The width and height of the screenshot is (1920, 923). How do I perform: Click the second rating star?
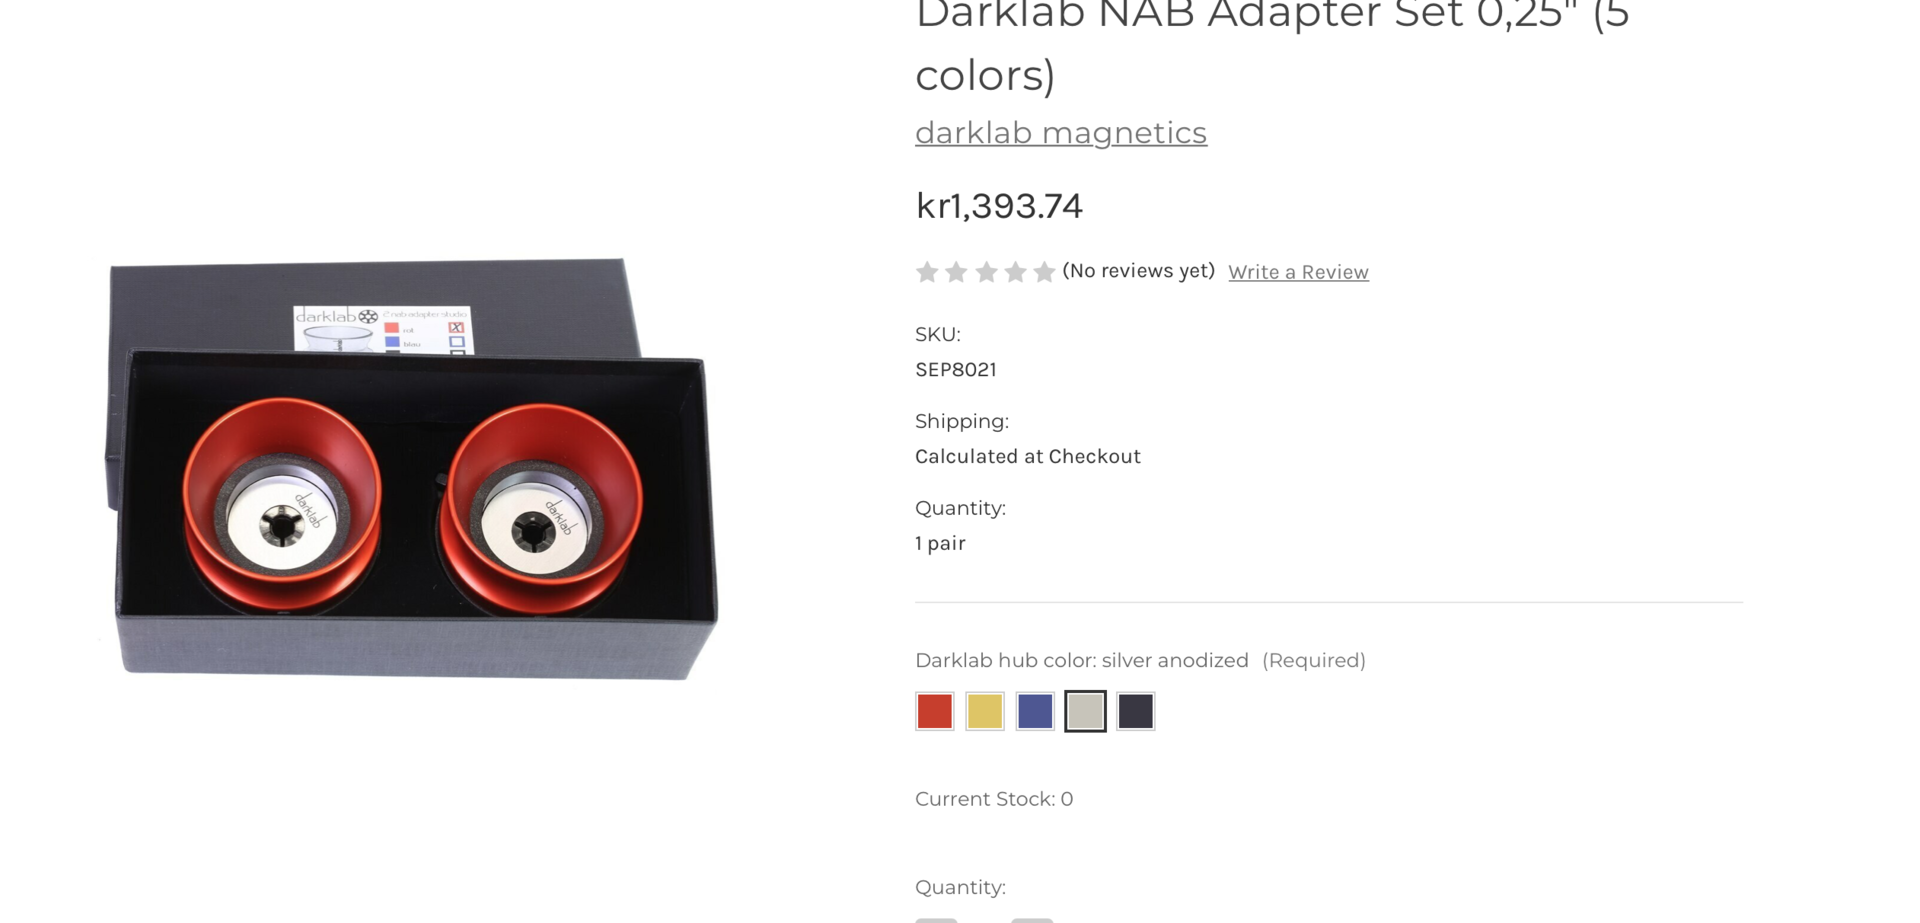click(x=956, y=272)
